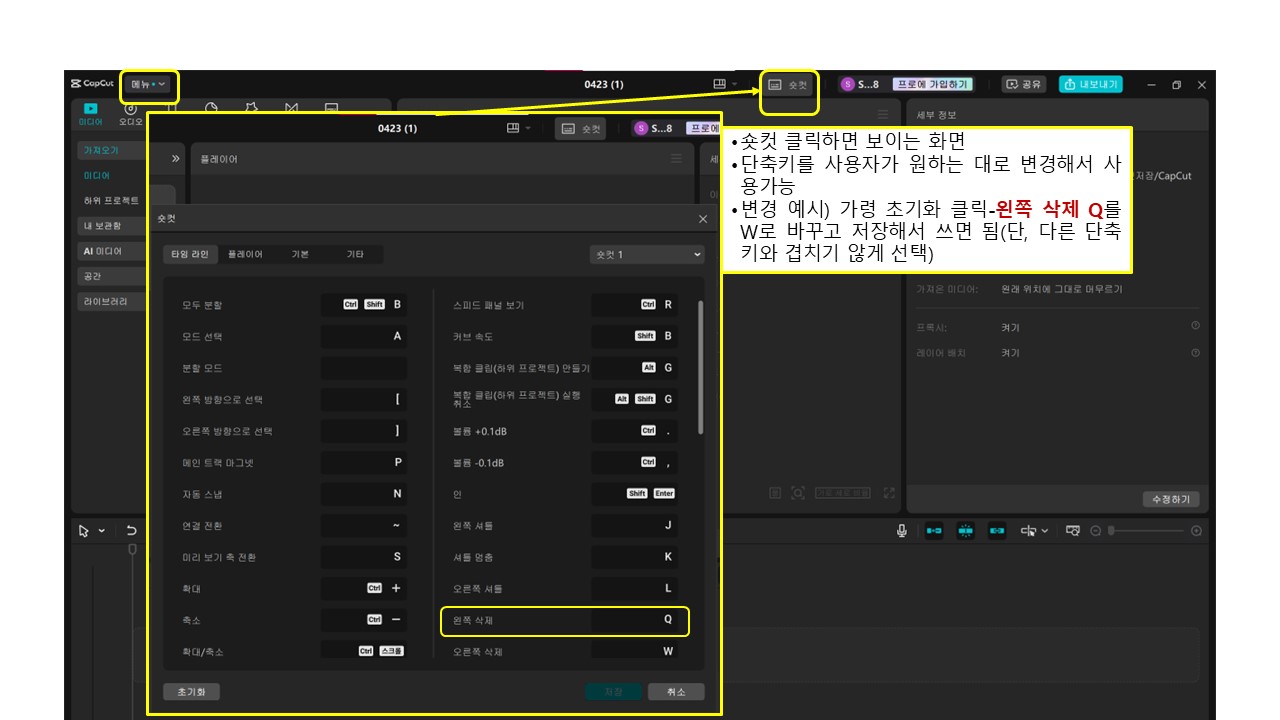
Task: Open 숏컷 from the main window top bar
Action: pos(788,85)
